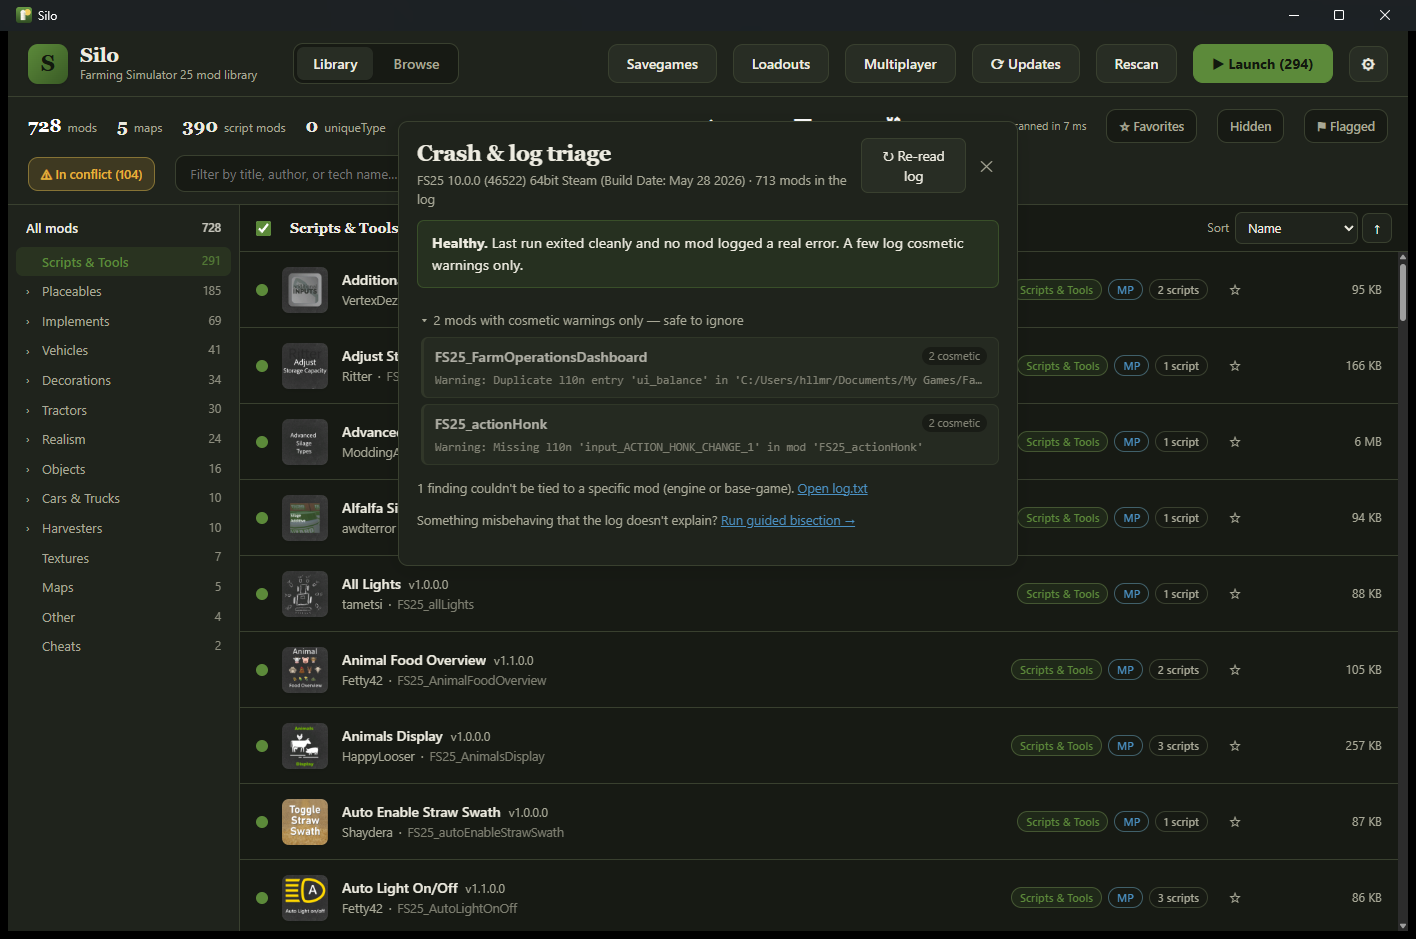Open FS25_FarmOperationsDashboard warning entry
The width and height of the screenshot is (1416, 939).
click(x=710, y=368)
